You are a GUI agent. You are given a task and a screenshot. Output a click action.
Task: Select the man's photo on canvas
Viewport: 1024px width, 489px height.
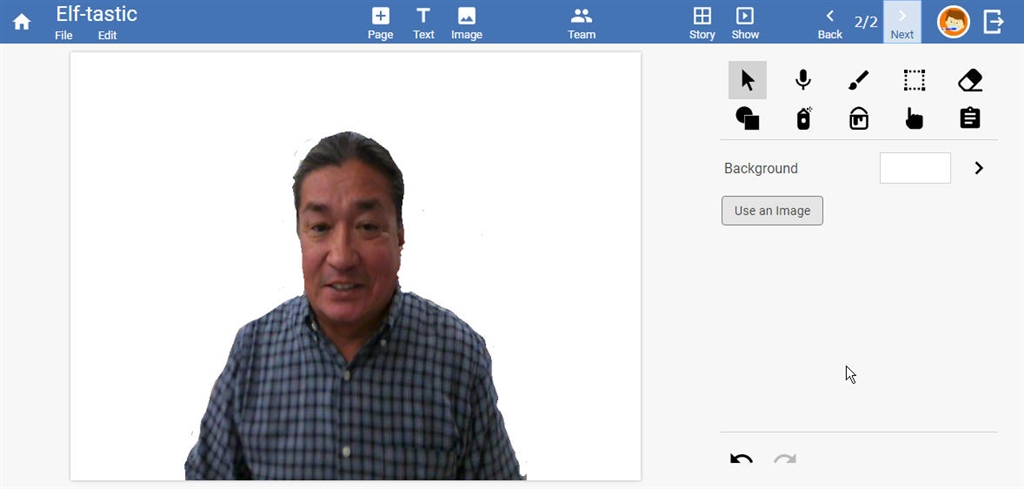355,306
